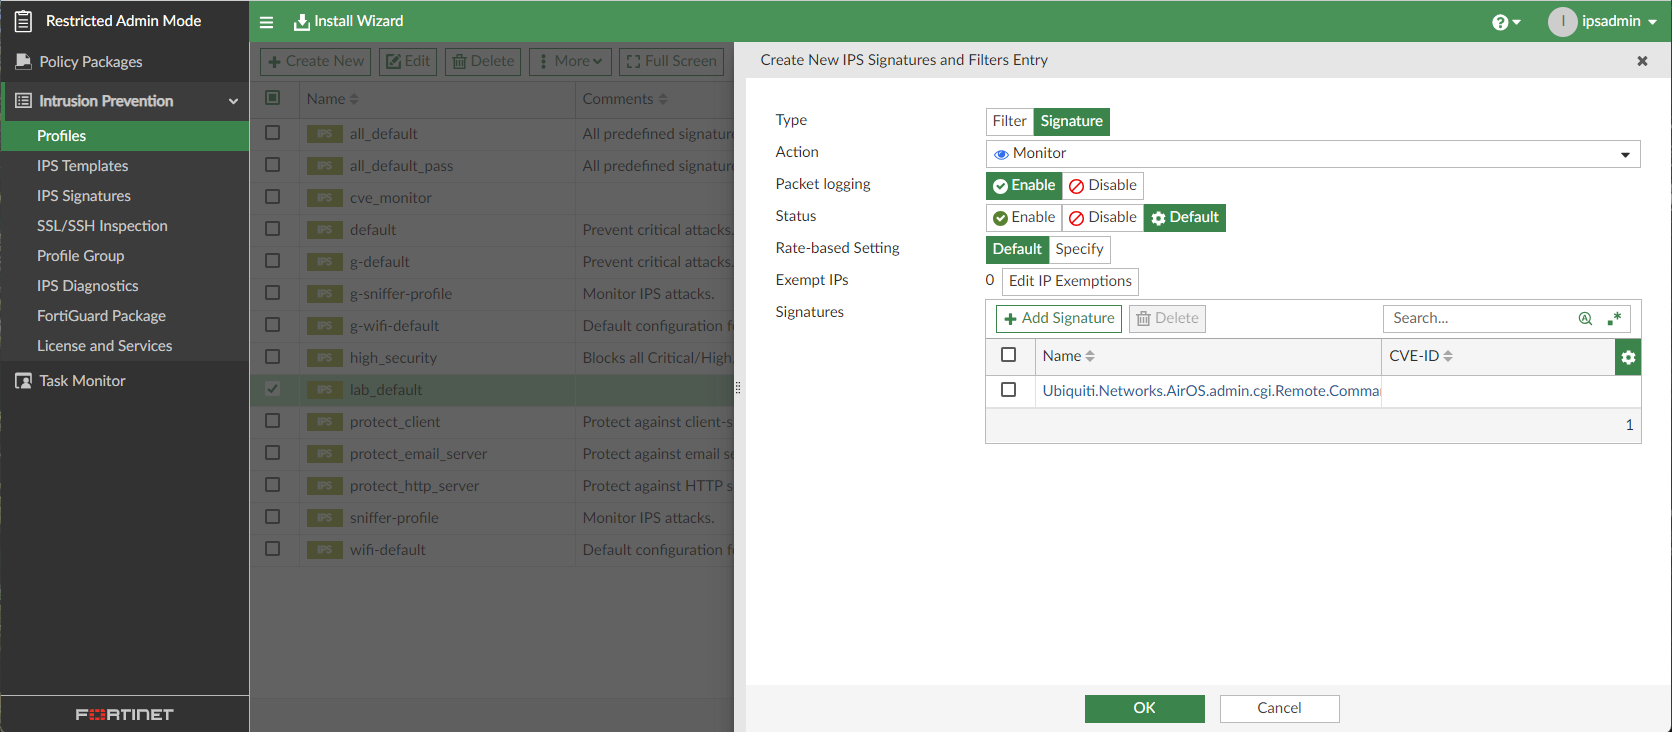This screenshot has height=732, width=1672.
Task: Click the Policy Packages icon
Action: coord(23,62)
